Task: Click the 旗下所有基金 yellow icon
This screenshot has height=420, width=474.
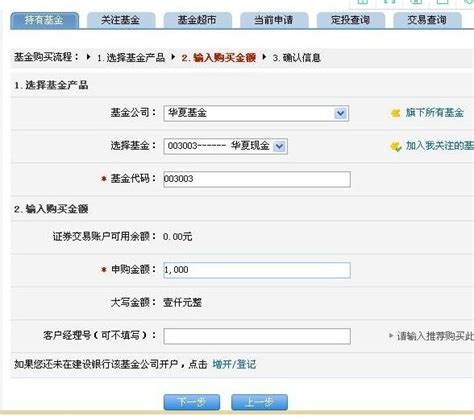Action: (395, 113)
